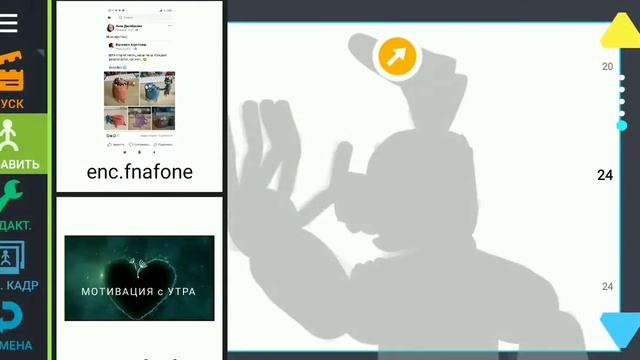Image resolution: width=640 pixels, height=360 pixels.
Task: Tap the cyan timeline position dot
Action: click(x=622, y=126)
